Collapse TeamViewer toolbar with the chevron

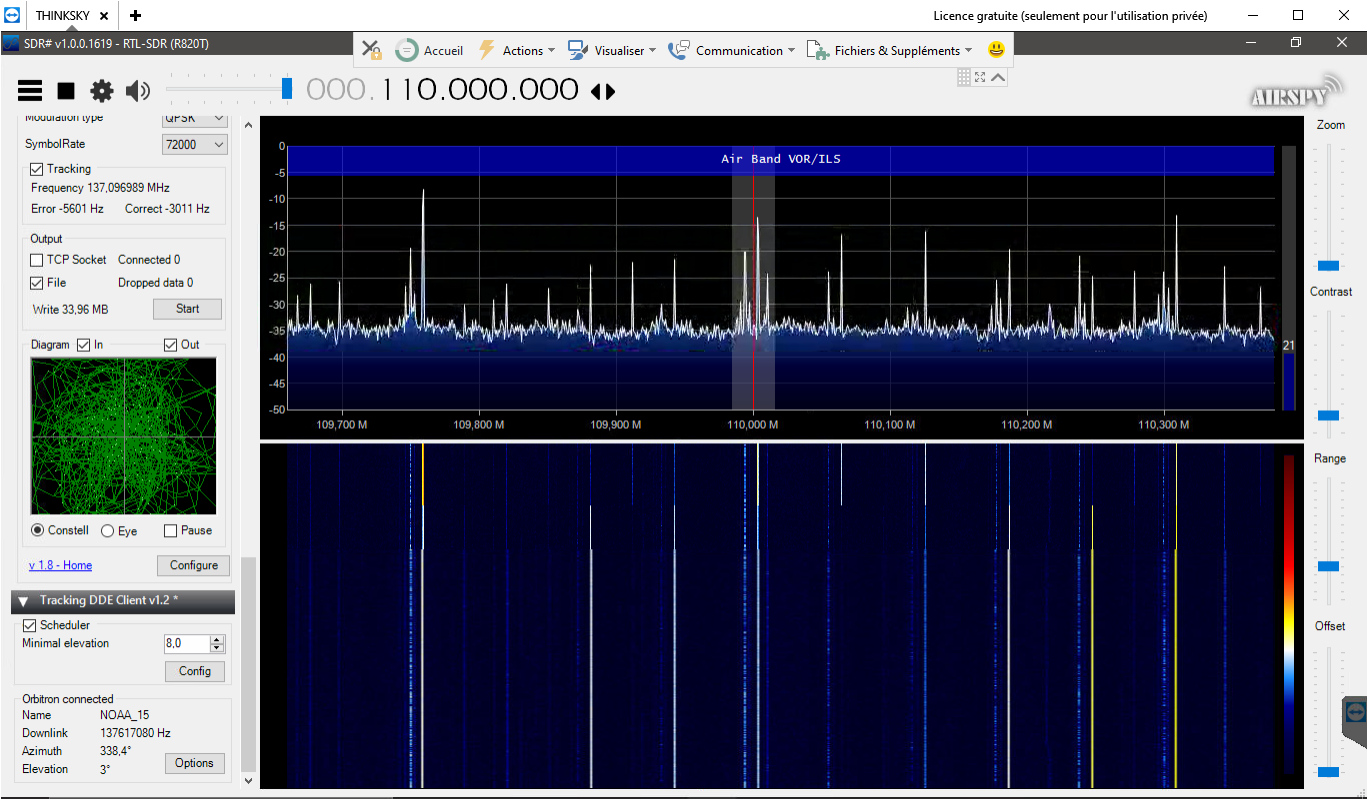pyautogui.click(x=998, y=77)
